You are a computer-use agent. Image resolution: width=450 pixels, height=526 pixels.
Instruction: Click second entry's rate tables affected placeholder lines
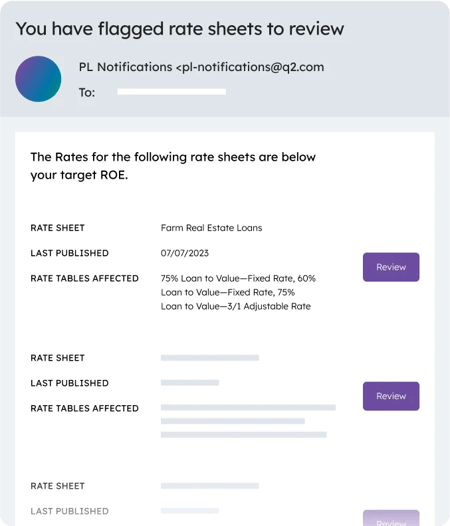pyautogui.click(x=248, y=421)
